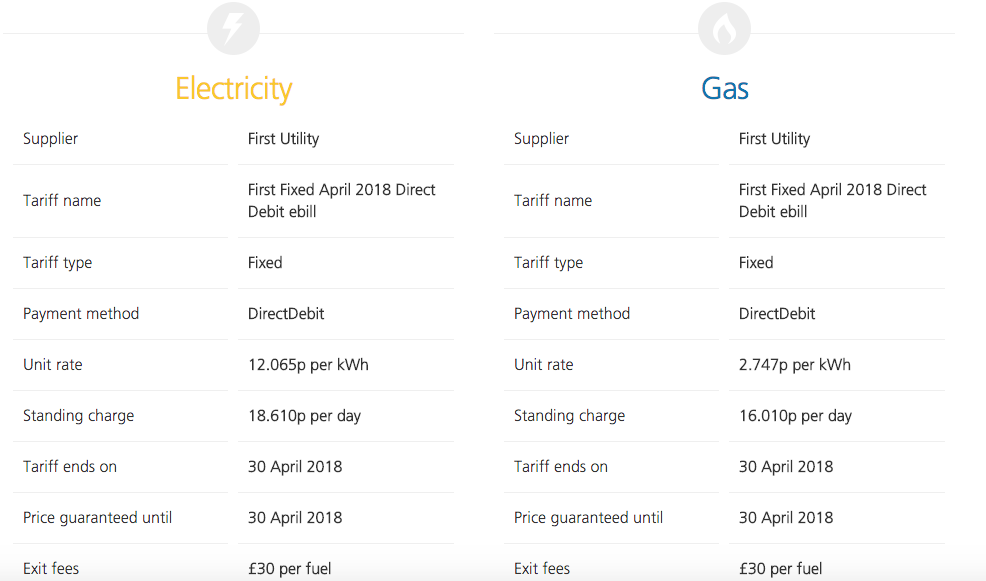Click First Utility under Gas supplier
986x581 pixels.
(x=774, y=138)
